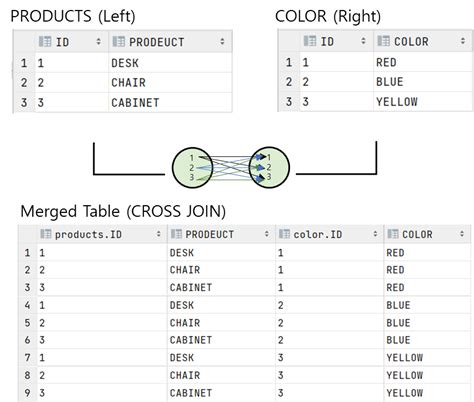The height and width of the screenshot is (402, 474).
Task: Open sort arrows on PRODUCTS PRODEUCT column
Action: [x=222, y=42]
